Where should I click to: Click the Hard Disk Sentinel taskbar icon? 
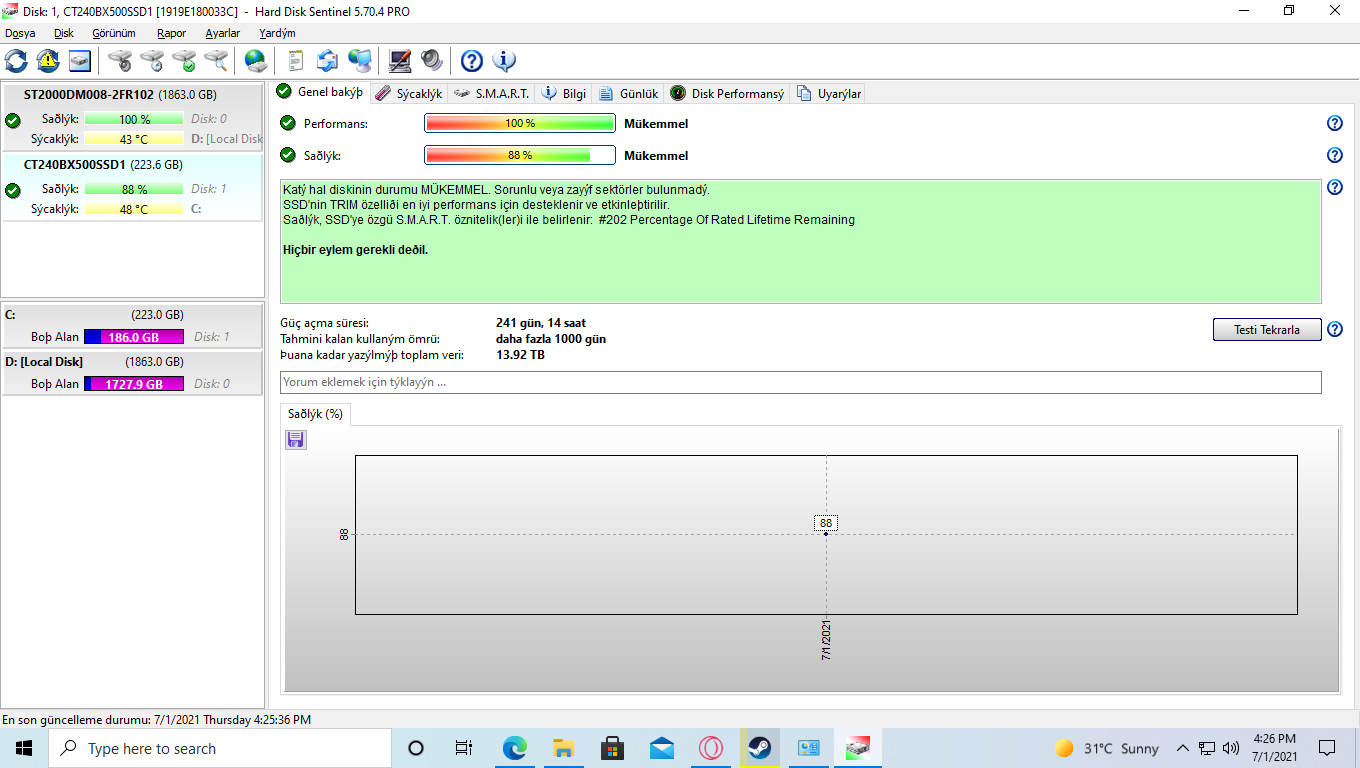tap(857, 748)
